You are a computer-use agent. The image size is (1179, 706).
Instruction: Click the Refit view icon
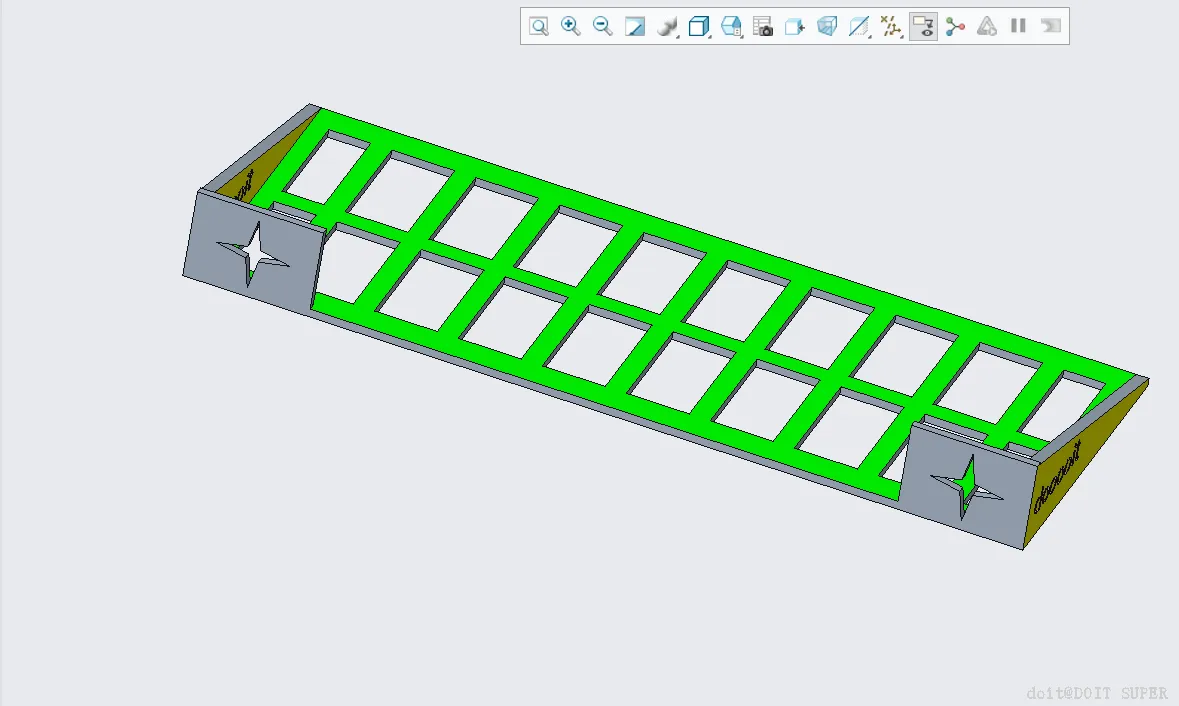tap(538, 26)
